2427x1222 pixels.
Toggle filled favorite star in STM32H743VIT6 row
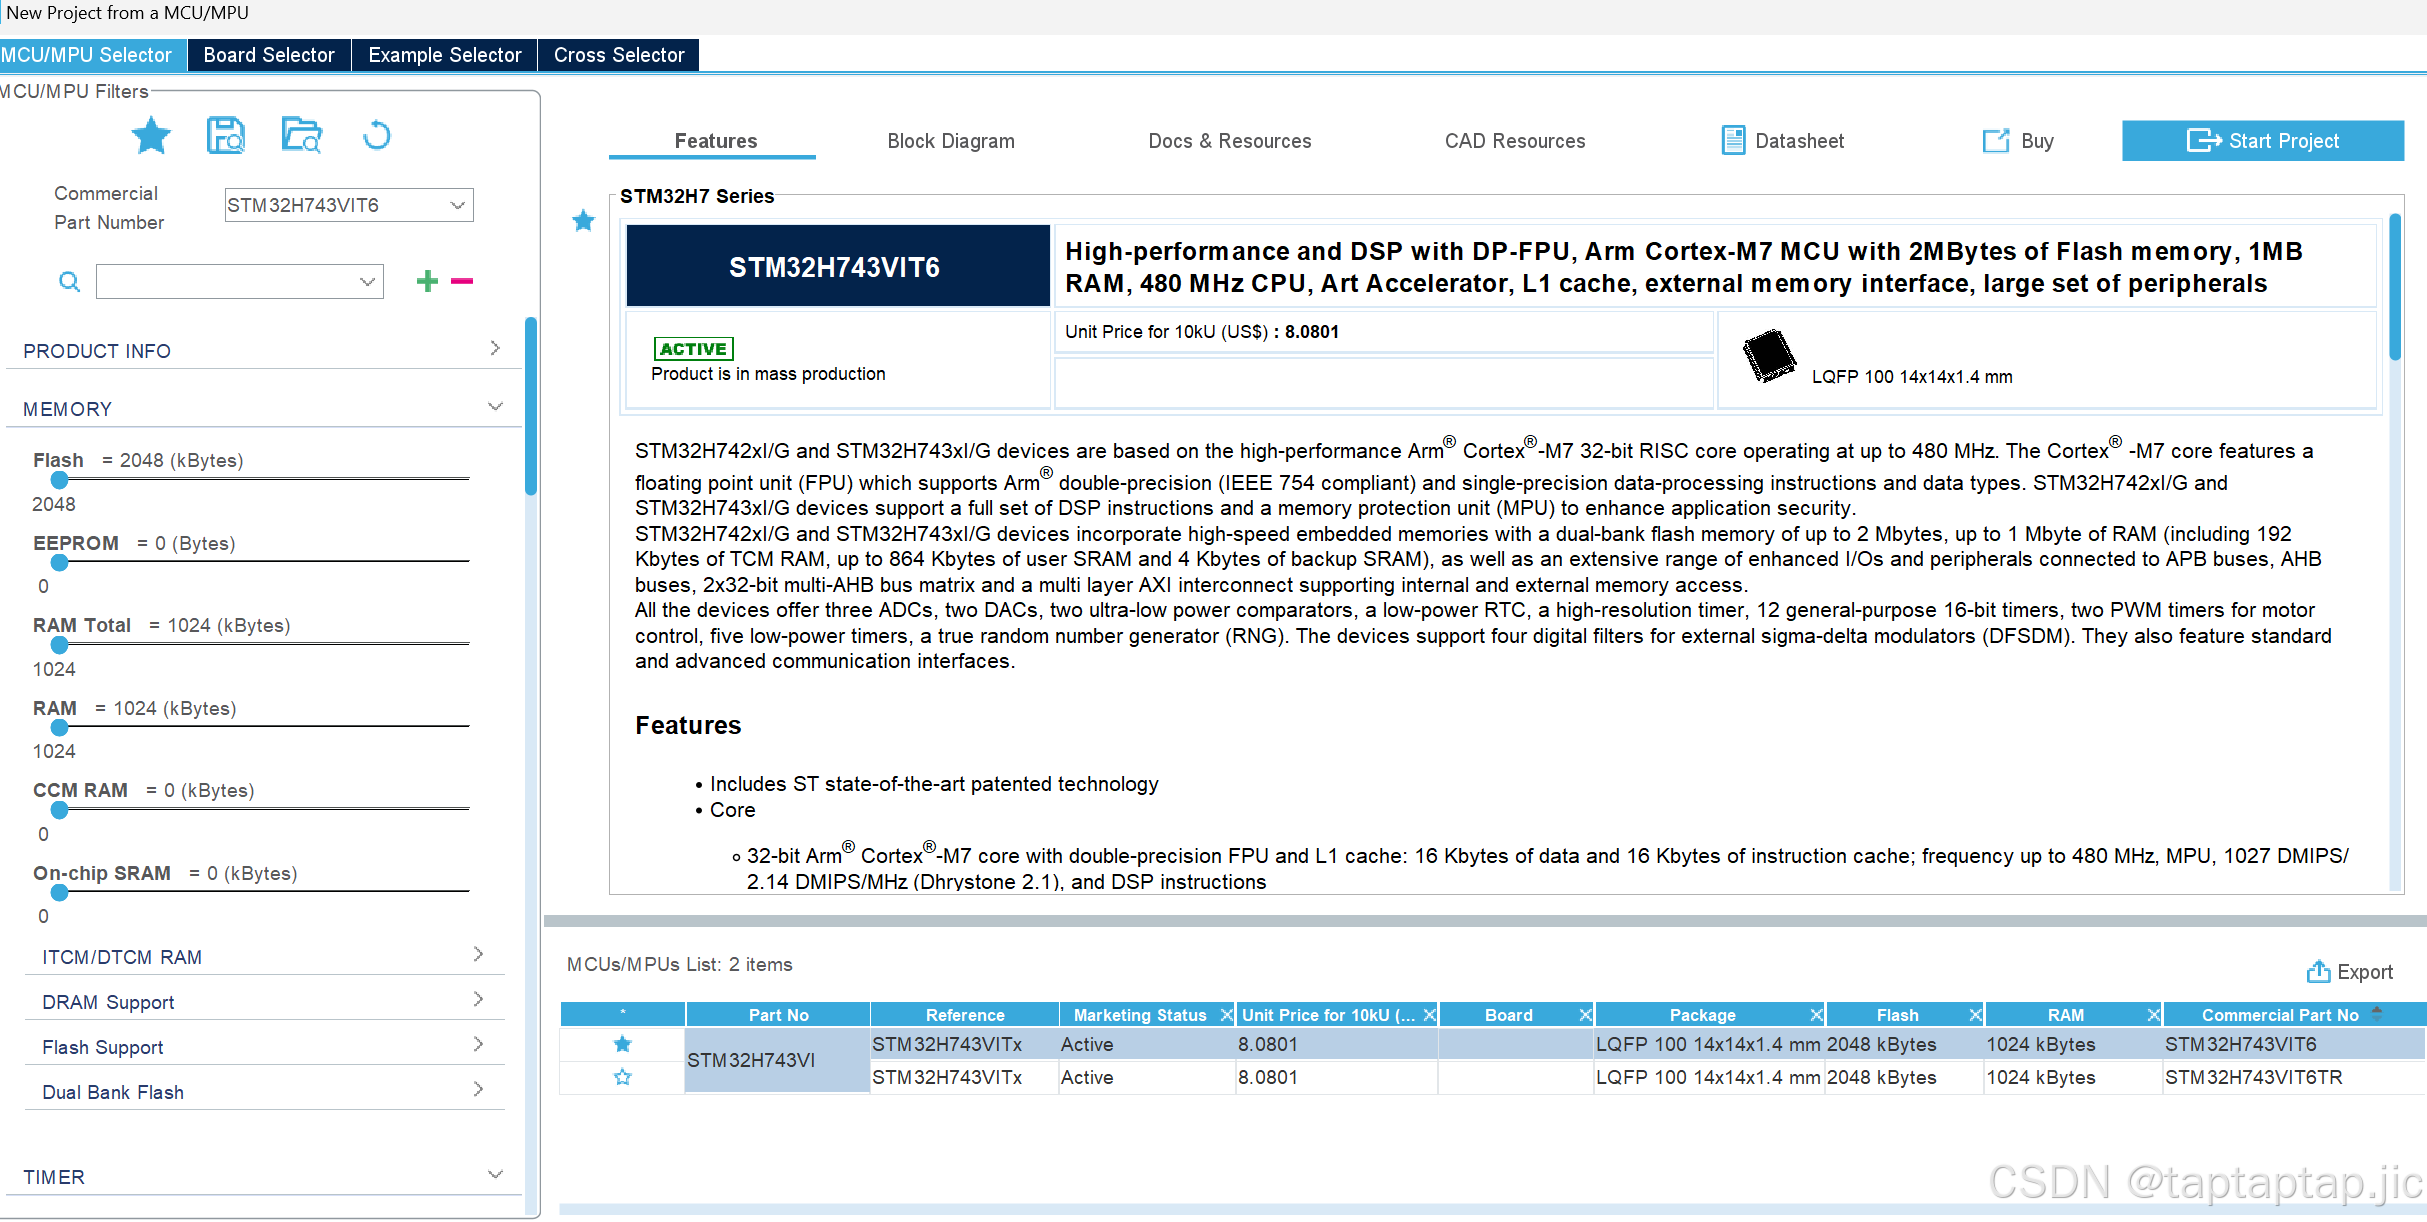(x=622, y=1045)
